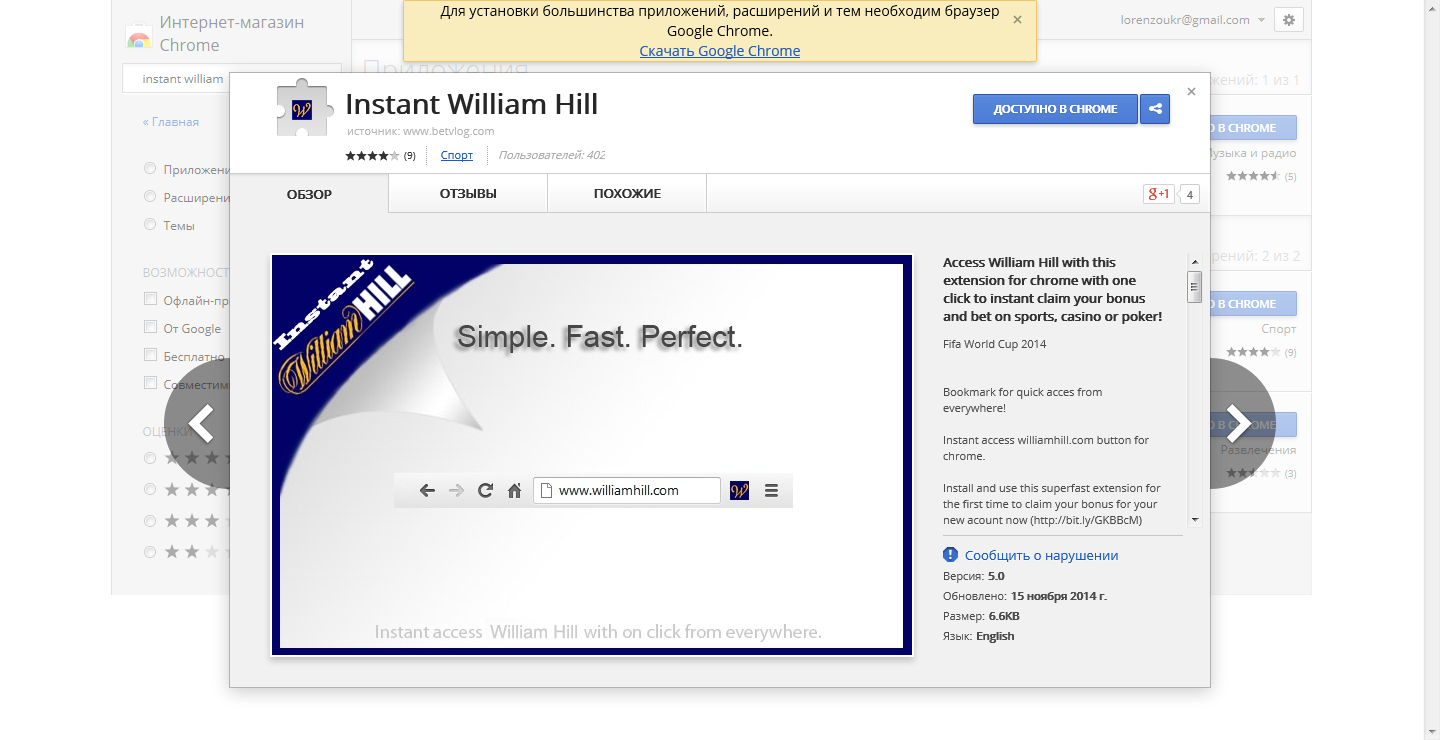The height and width of the screenshot is (740, 1440).
Task: Dismiss the yellow Chrome download banner
Action: pos(1017,20)
